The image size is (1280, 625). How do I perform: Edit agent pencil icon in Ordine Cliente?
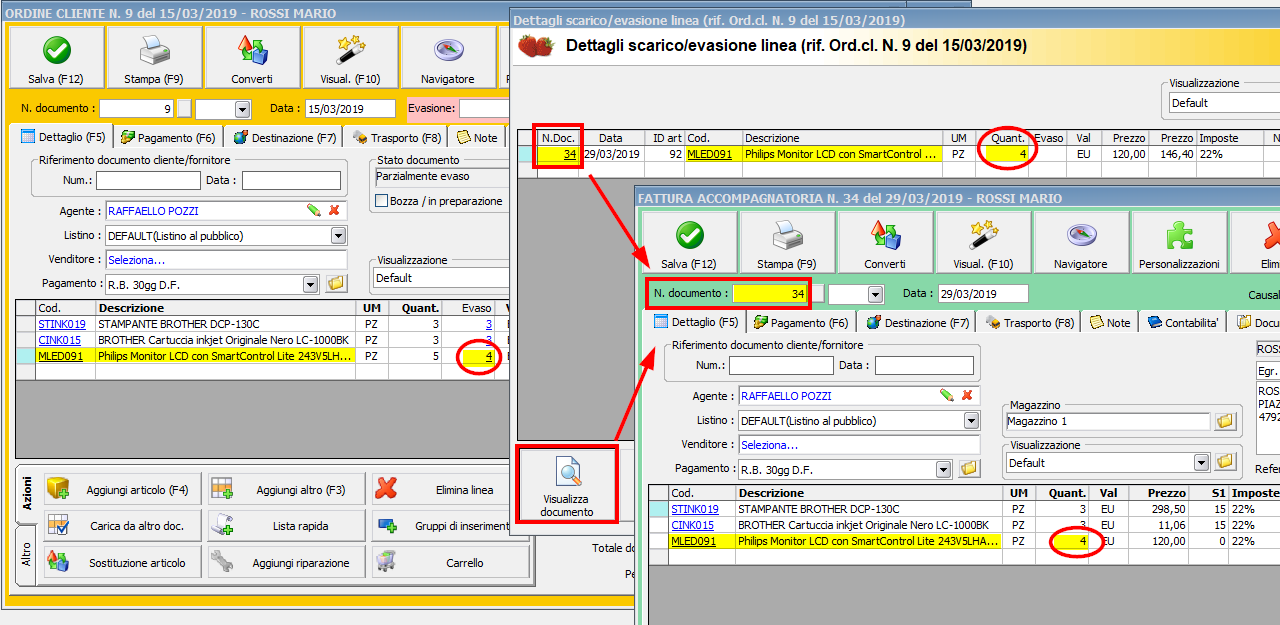coord(314,211)
